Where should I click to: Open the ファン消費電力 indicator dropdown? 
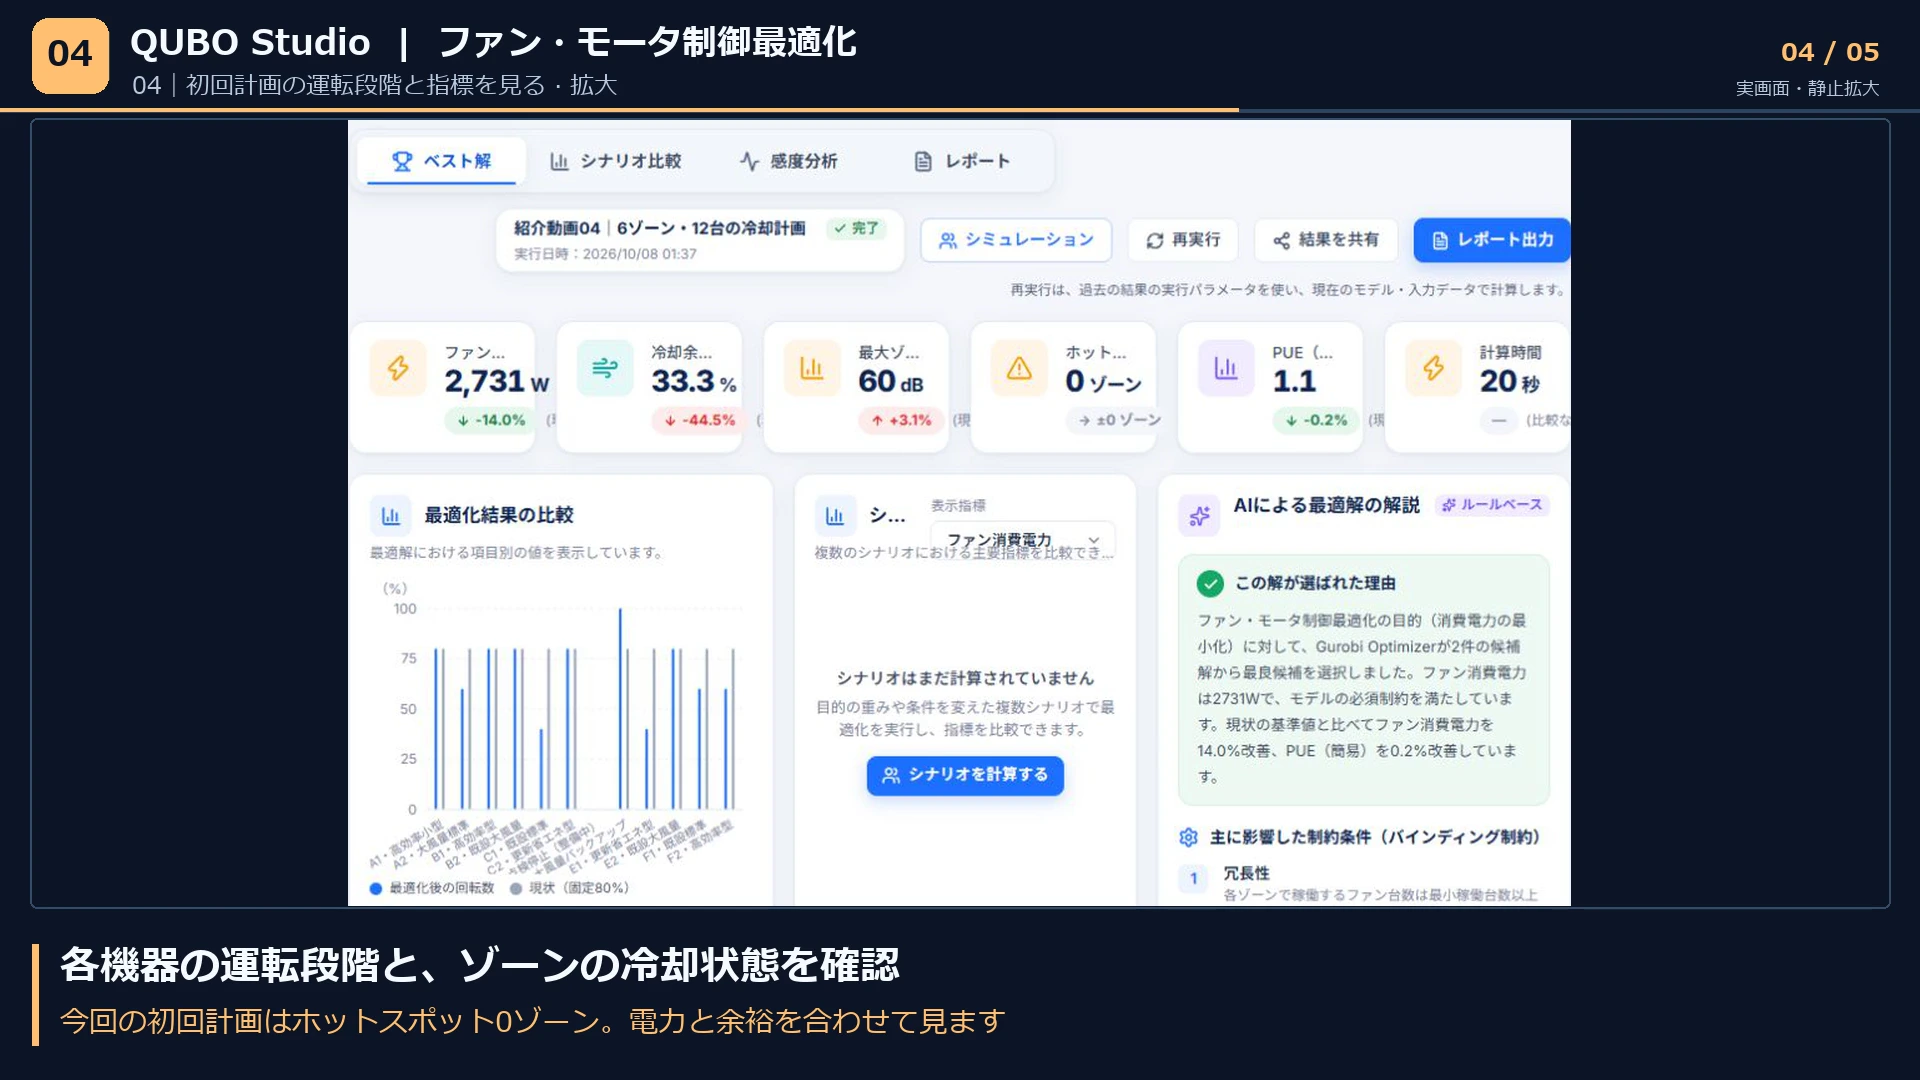pos(1023,540)
